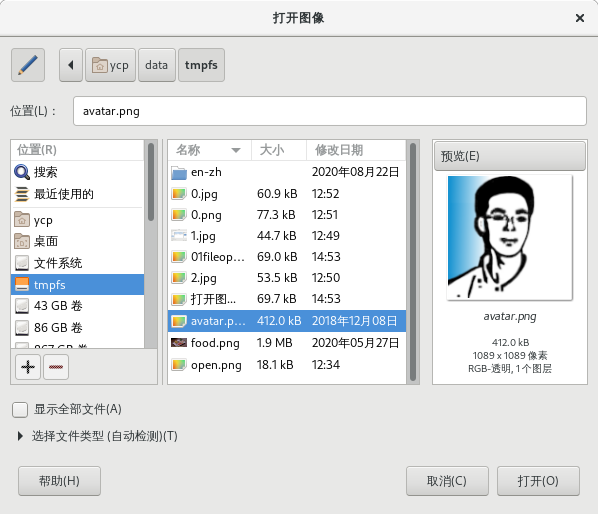598x514 pixels.
Task: Click the minus button to remove bookmark
Action: click(56, 367)
